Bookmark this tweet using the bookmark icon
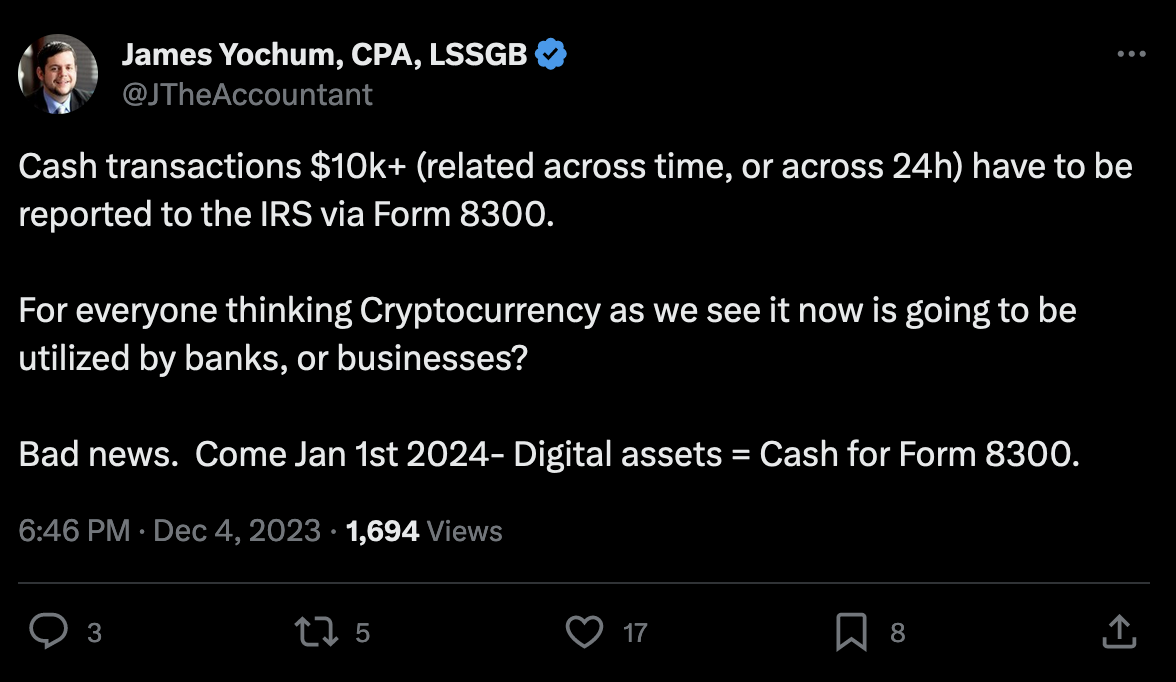This screenshot has width=1176, height=682. 851,632
